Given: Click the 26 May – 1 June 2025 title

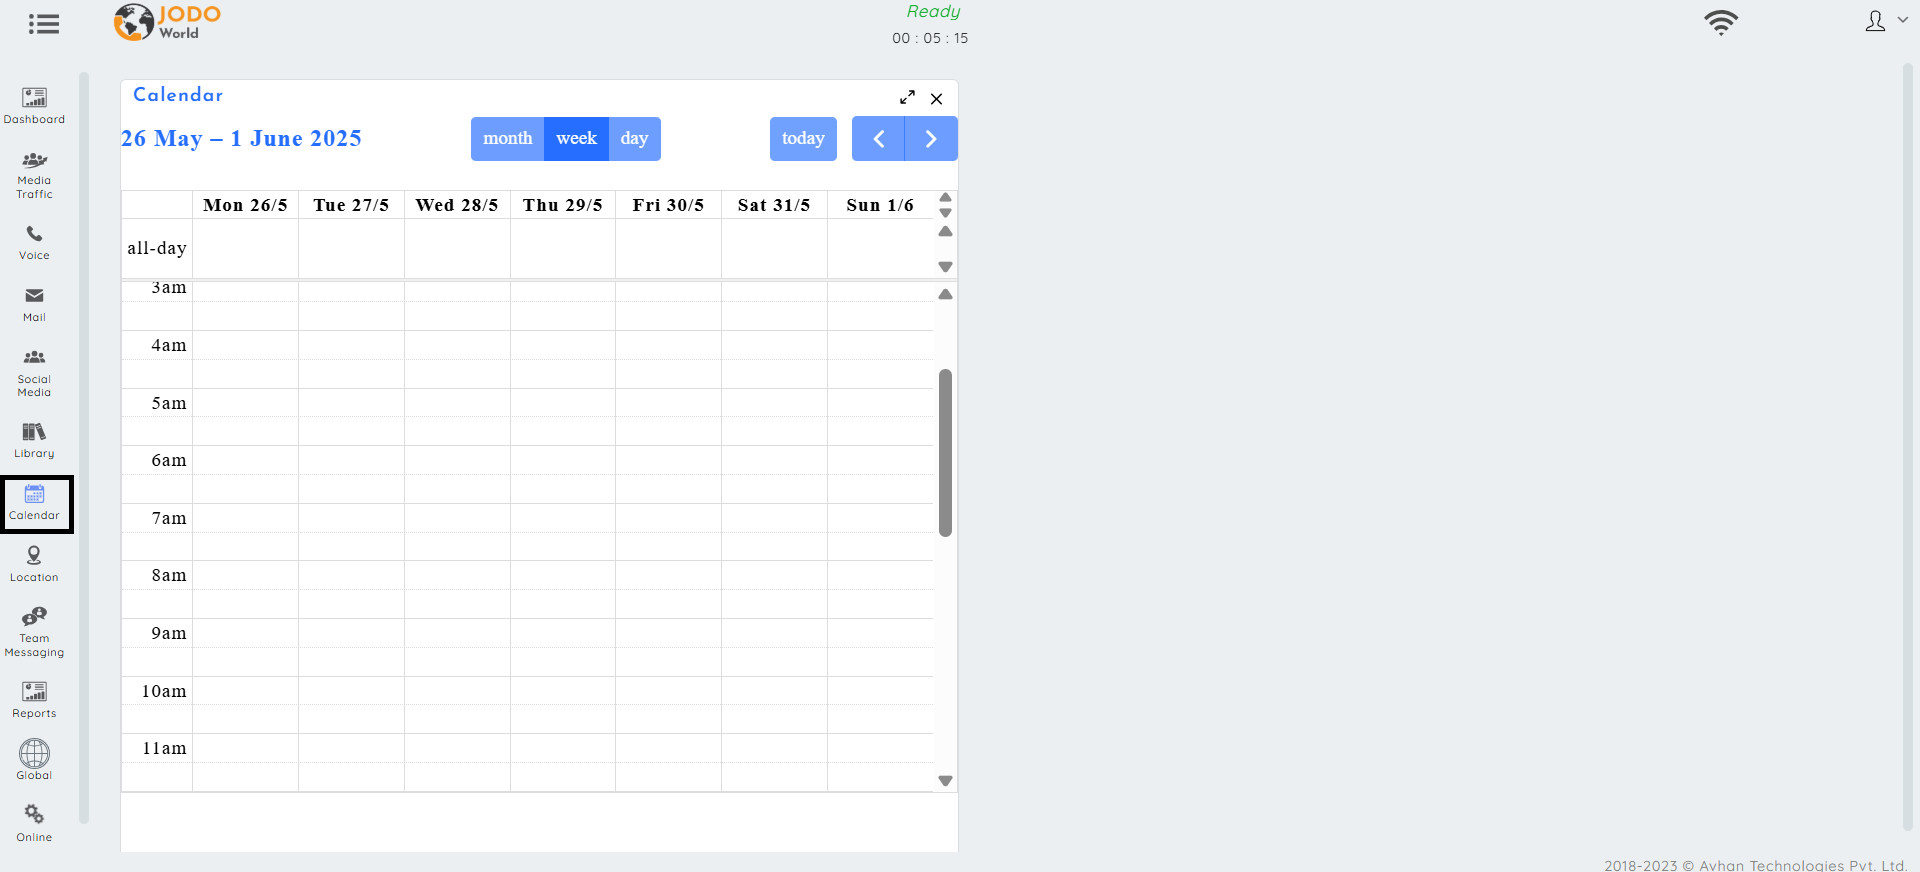Looking at the screenshot, I should (241, 139).
